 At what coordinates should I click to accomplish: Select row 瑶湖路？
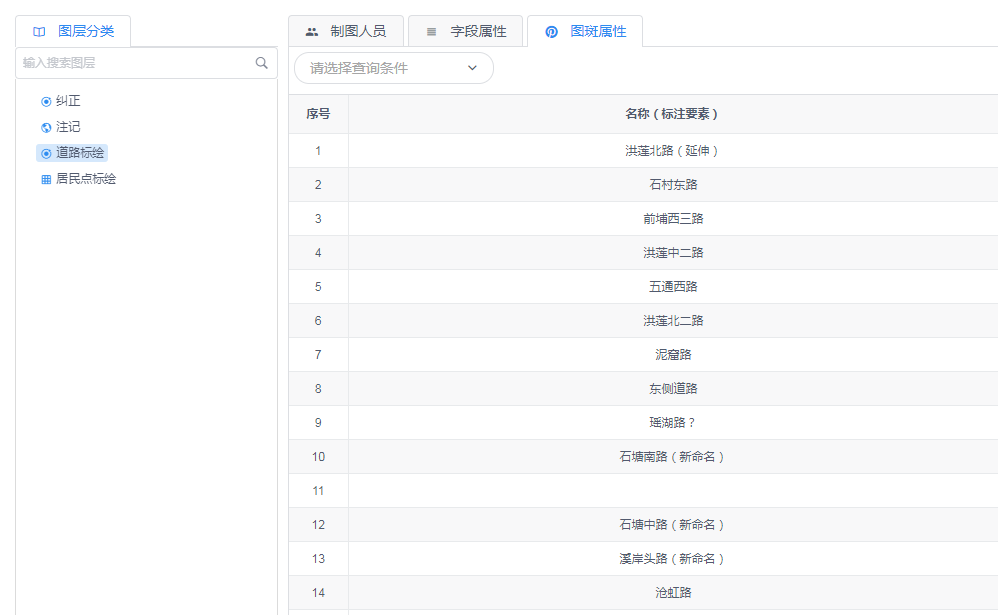tap(643, 423)
